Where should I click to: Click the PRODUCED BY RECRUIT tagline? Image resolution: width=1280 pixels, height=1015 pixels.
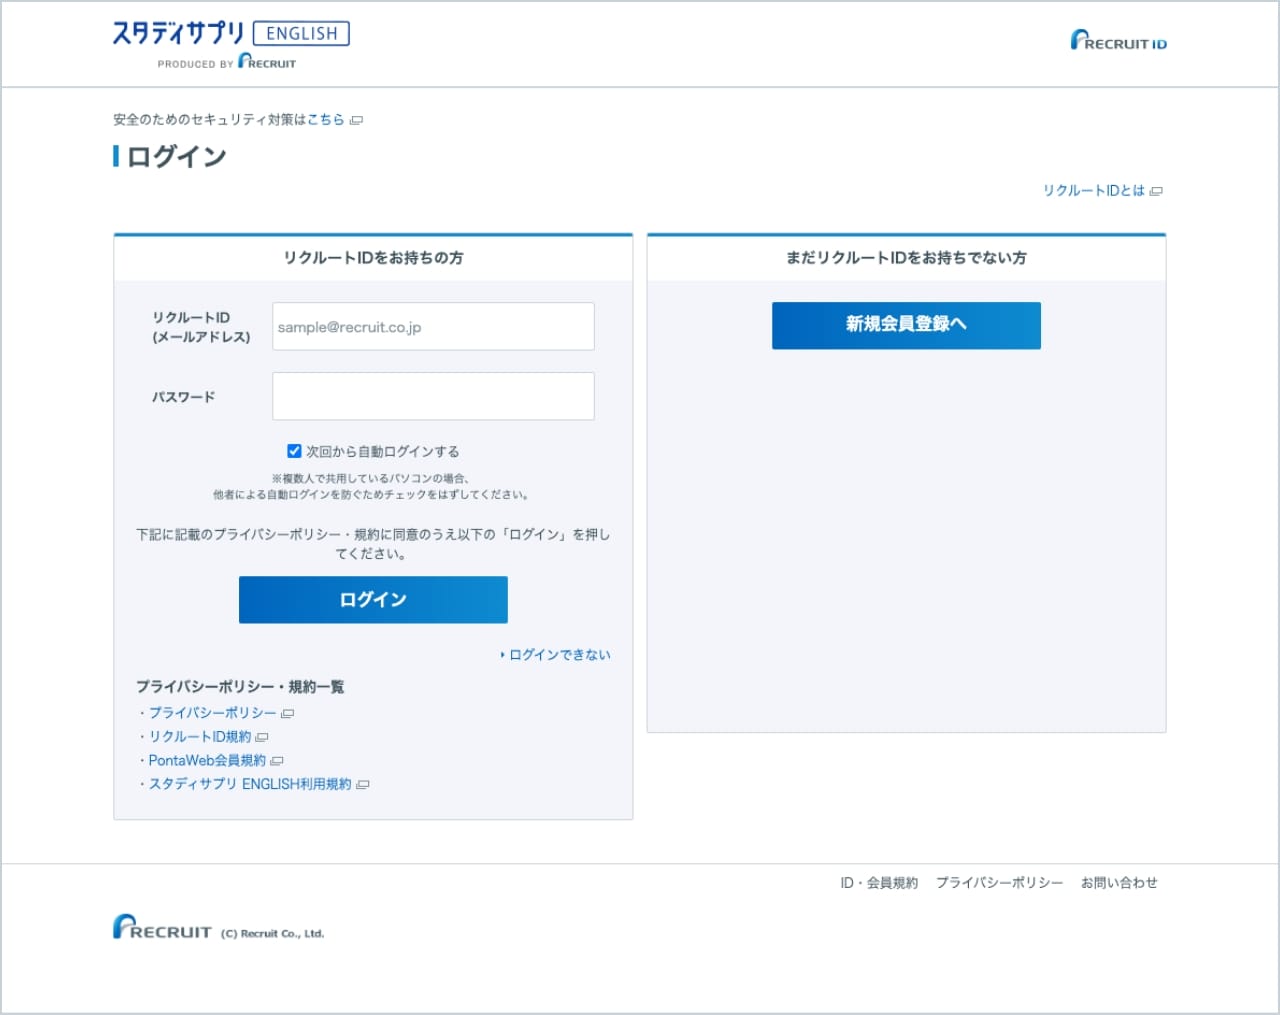coord(227,63)
